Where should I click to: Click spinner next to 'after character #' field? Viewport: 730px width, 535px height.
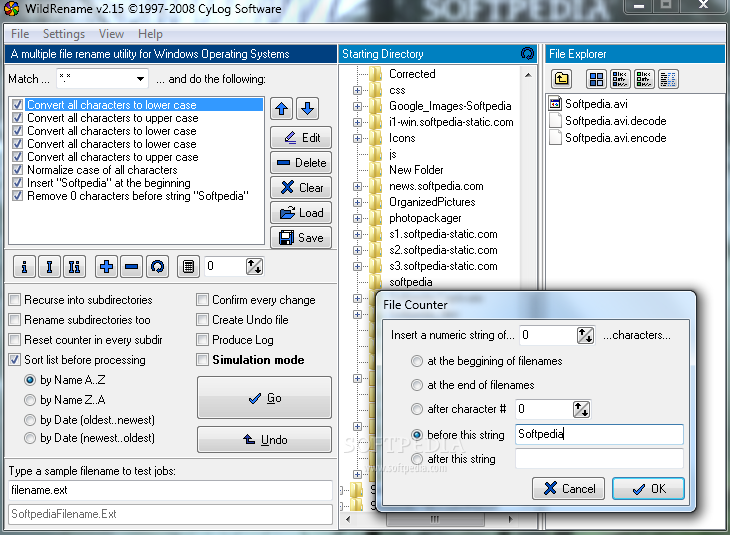581,409
